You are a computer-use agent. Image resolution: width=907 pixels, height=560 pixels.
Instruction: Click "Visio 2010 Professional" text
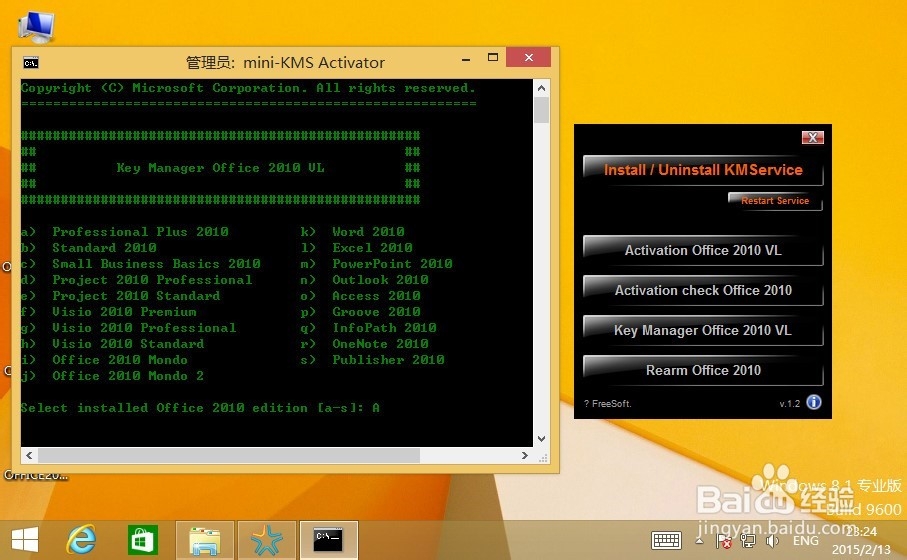[144, 327]
